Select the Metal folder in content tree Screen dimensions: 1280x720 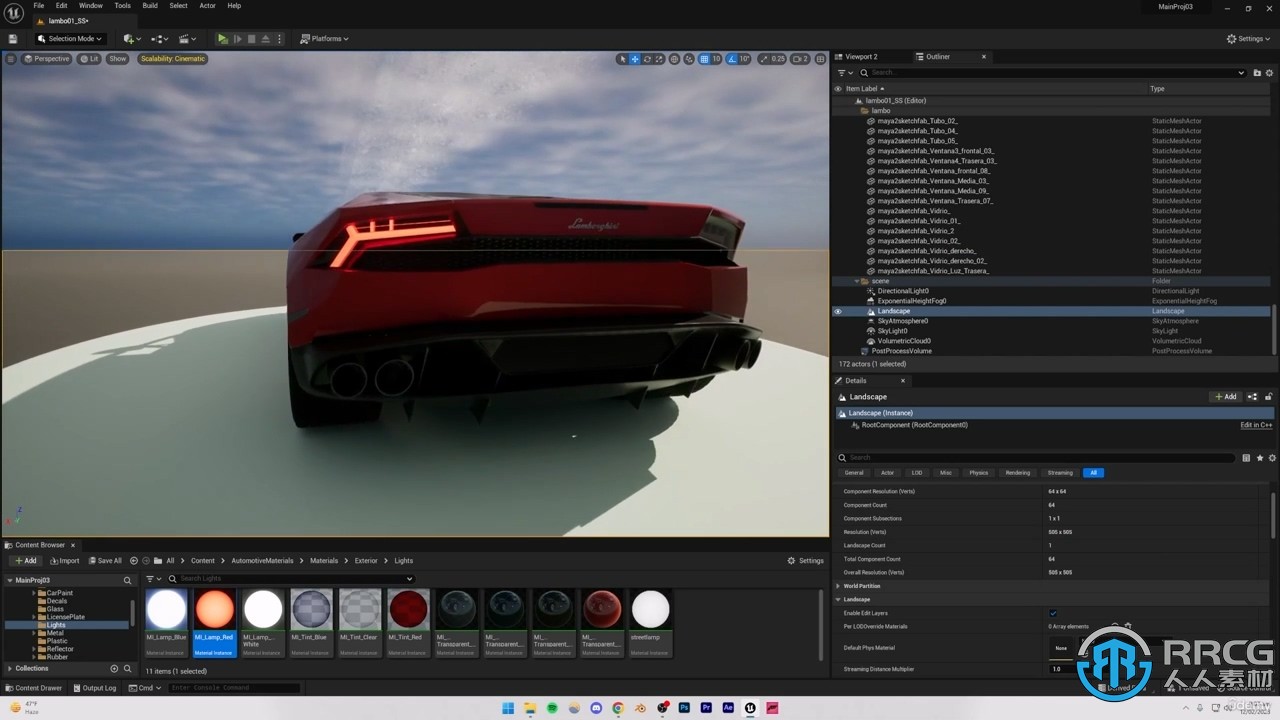(55, 633)
